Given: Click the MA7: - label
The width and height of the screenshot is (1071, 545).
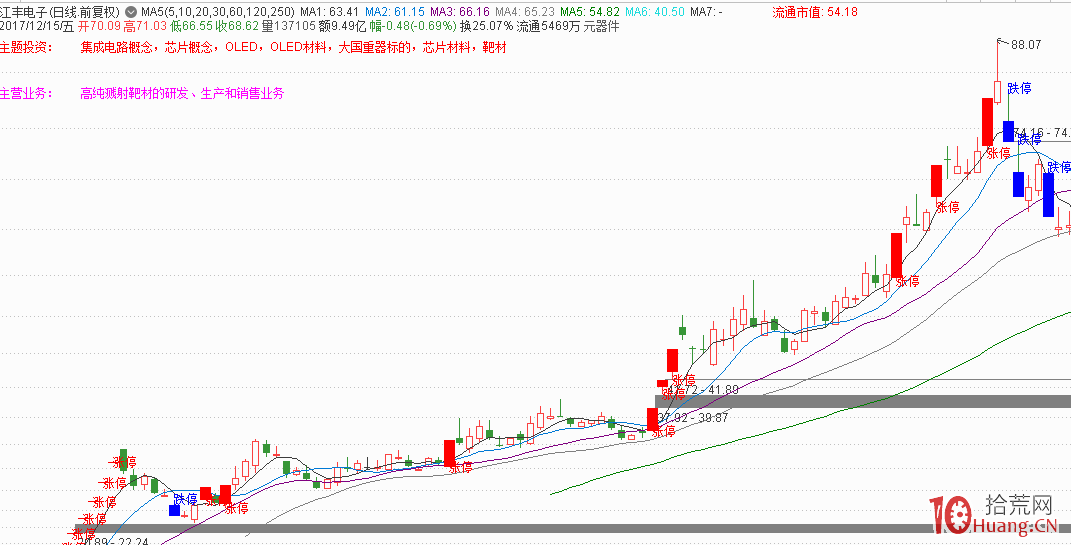Looking at the screenshot, I should pos(706,12).
